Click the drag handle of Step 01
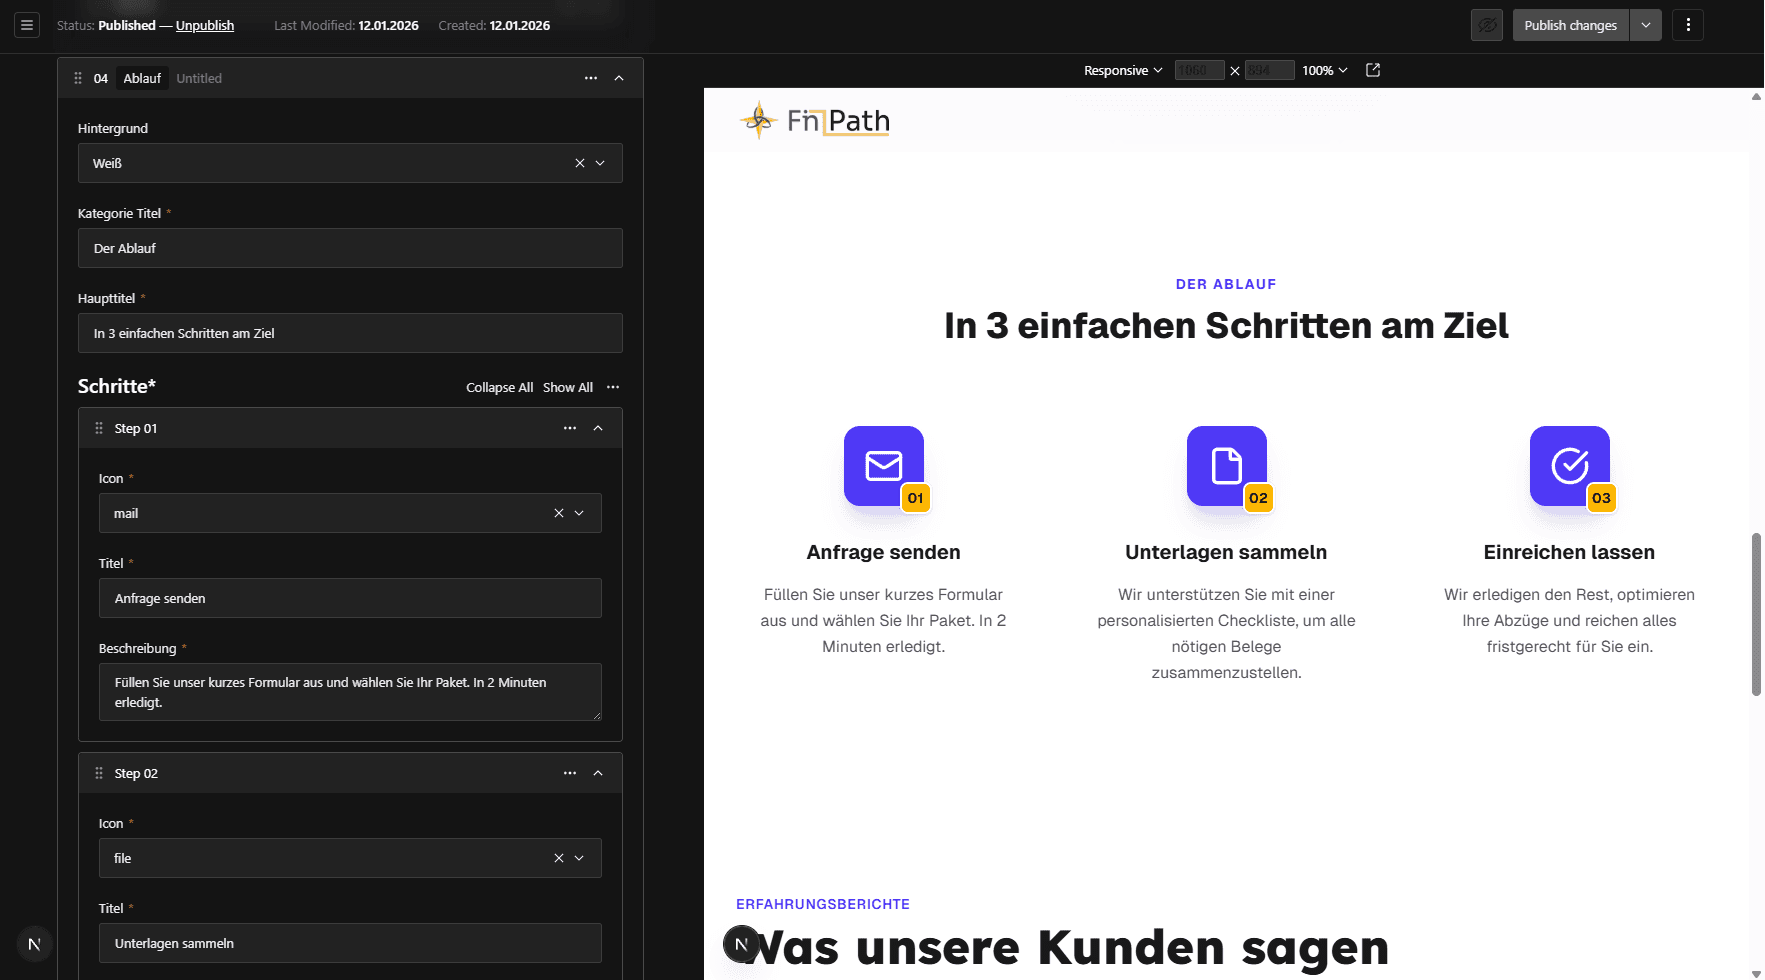This screenshot has width=1765, height=980. pyautogui.click(x=99, y=427)
